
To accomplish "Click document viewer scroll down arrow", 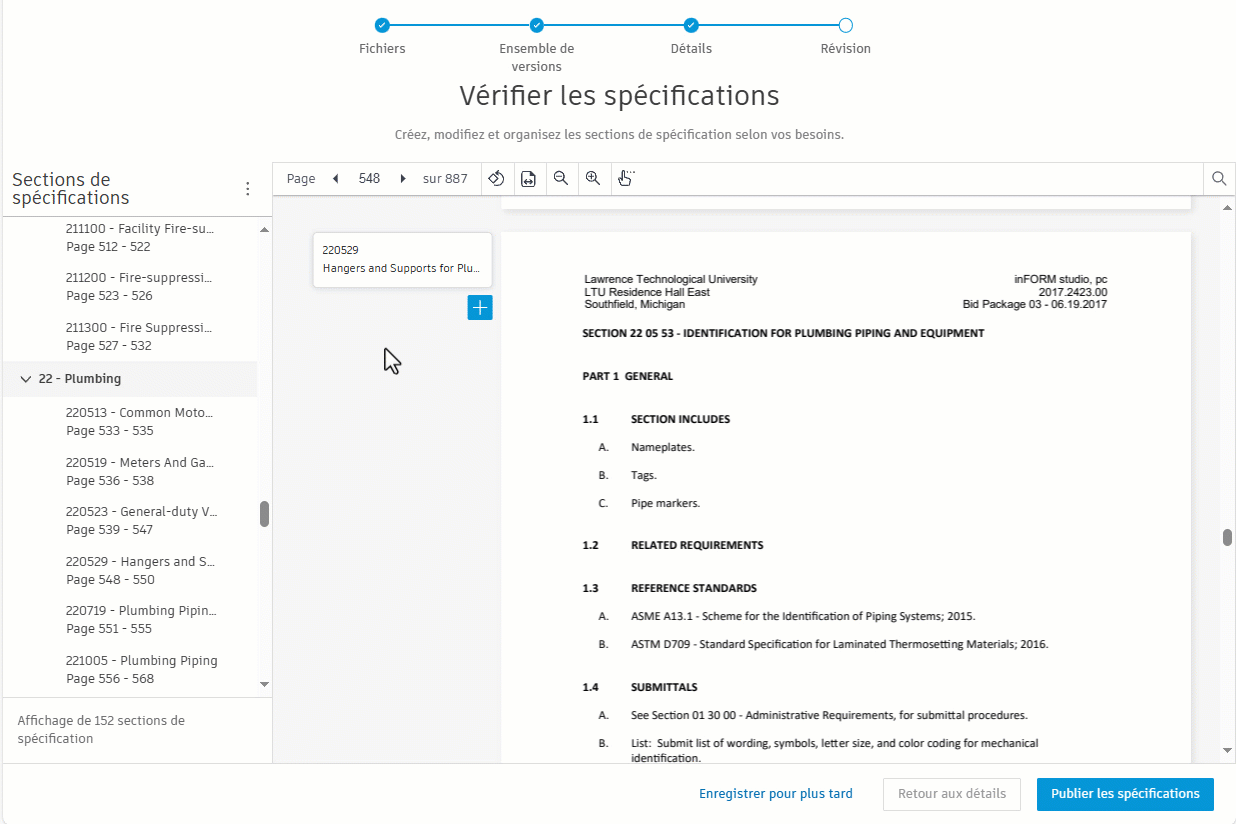I will (1227, 750).
